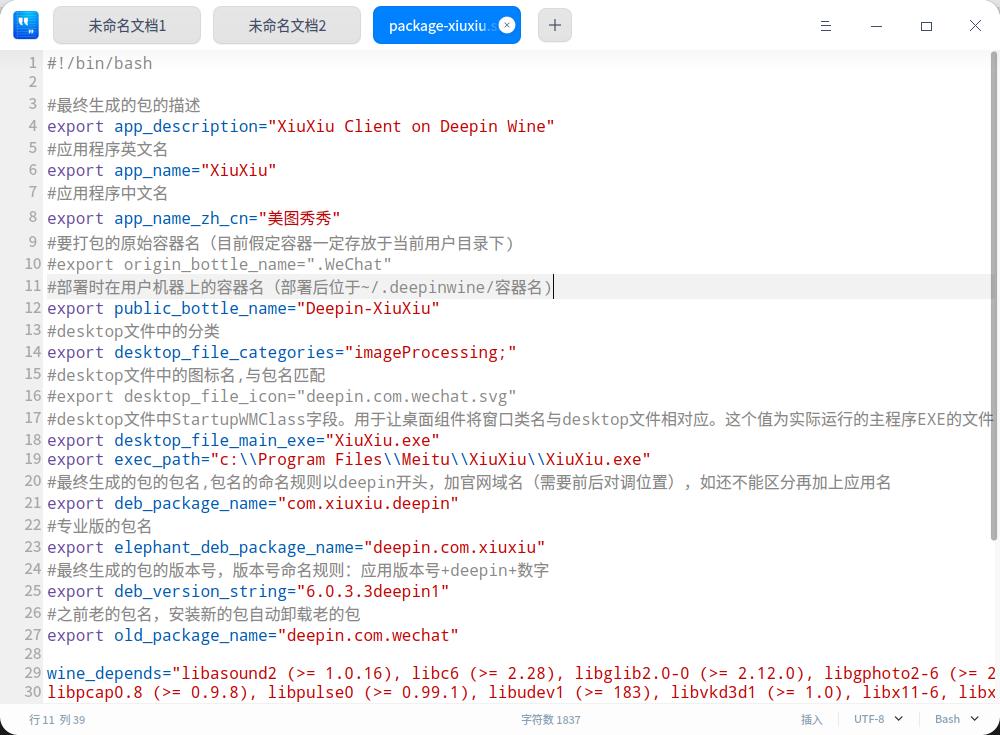Click comment #desktop文件中的分类 on line 13
This screenshot has height=735, width=1000.
click(x=133, y=331)
